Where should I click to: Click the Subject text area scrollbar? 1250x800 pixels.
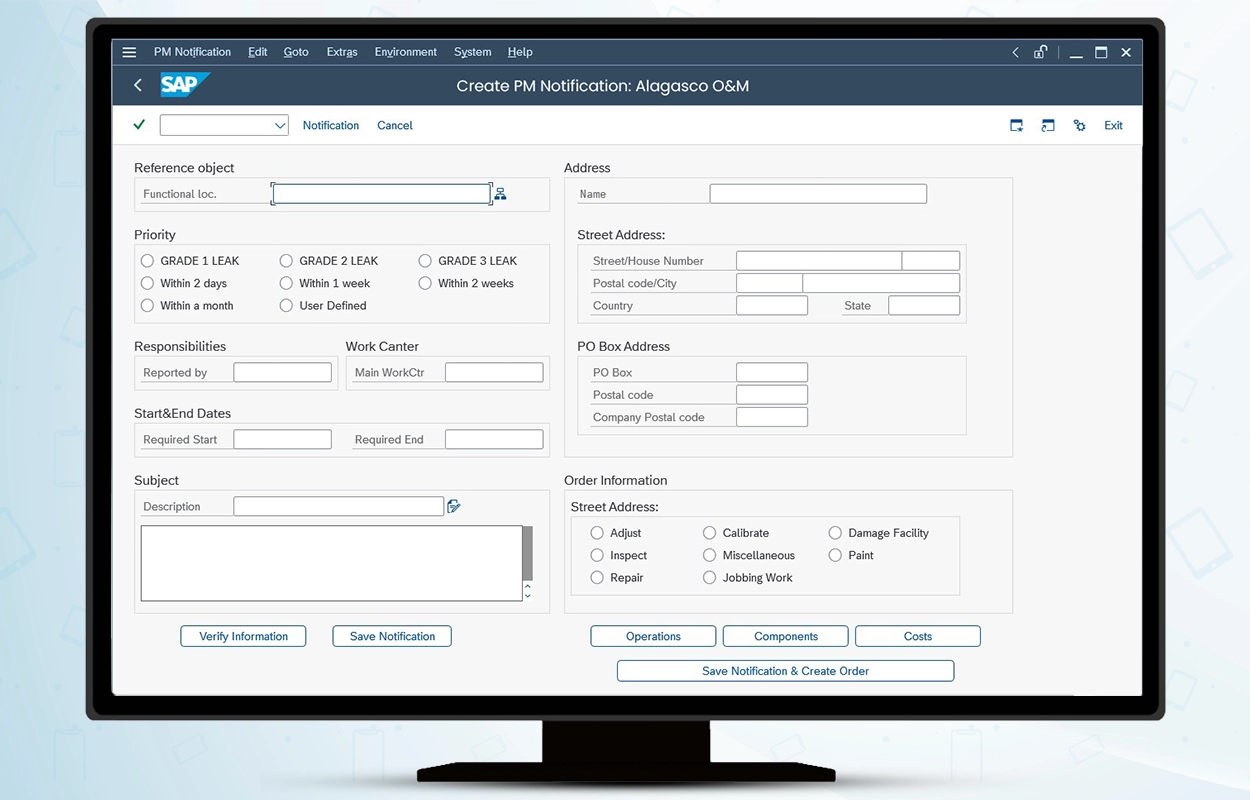click(x=528, y=554)
